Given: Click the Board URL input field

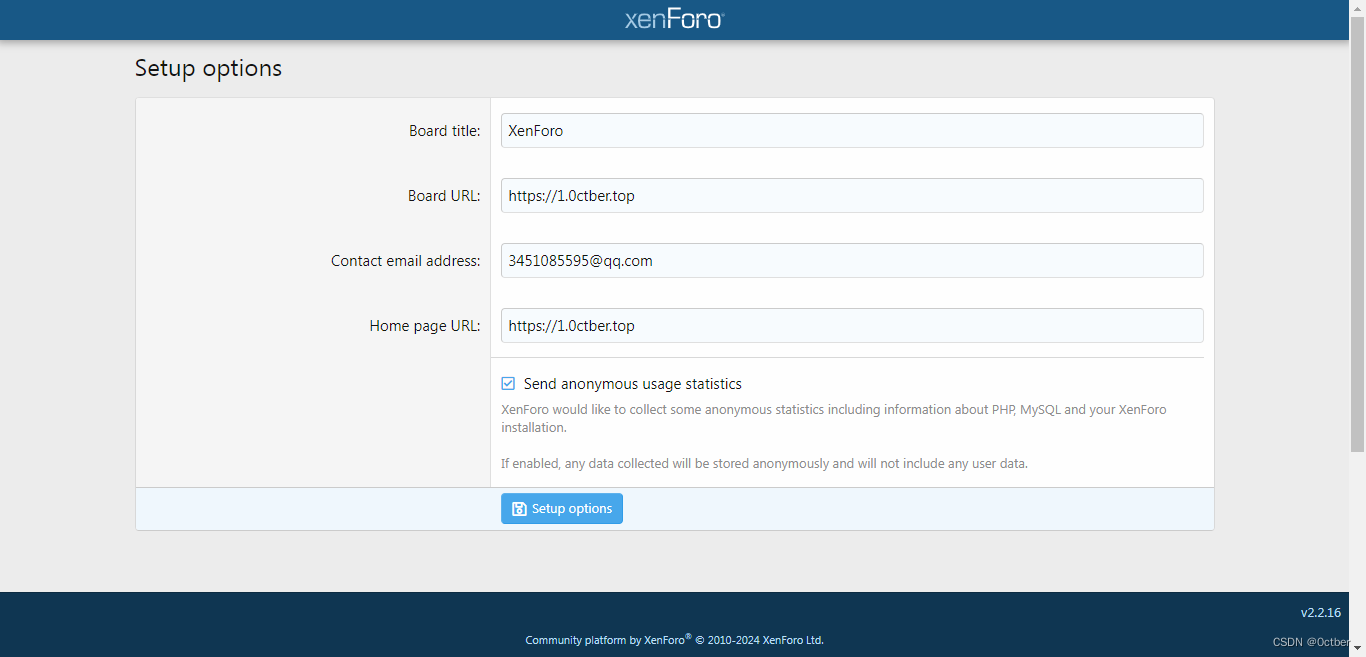Looking at the screenshot, I should 852,195.
